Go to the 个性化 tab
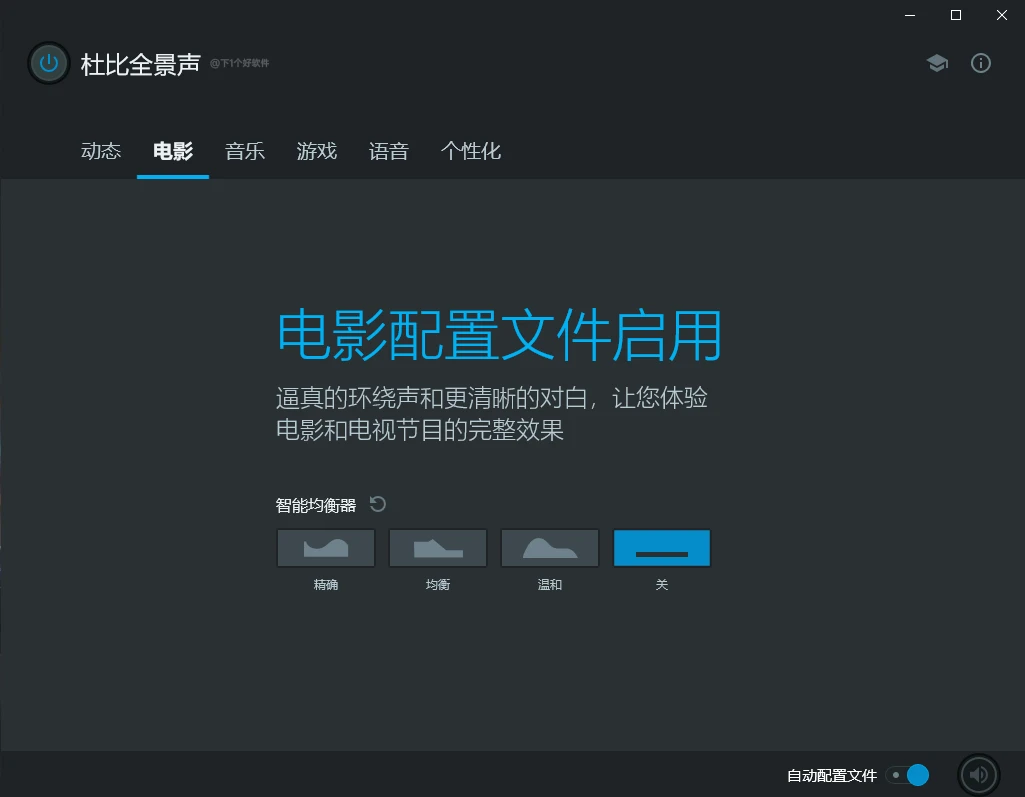 pos(471,151)
